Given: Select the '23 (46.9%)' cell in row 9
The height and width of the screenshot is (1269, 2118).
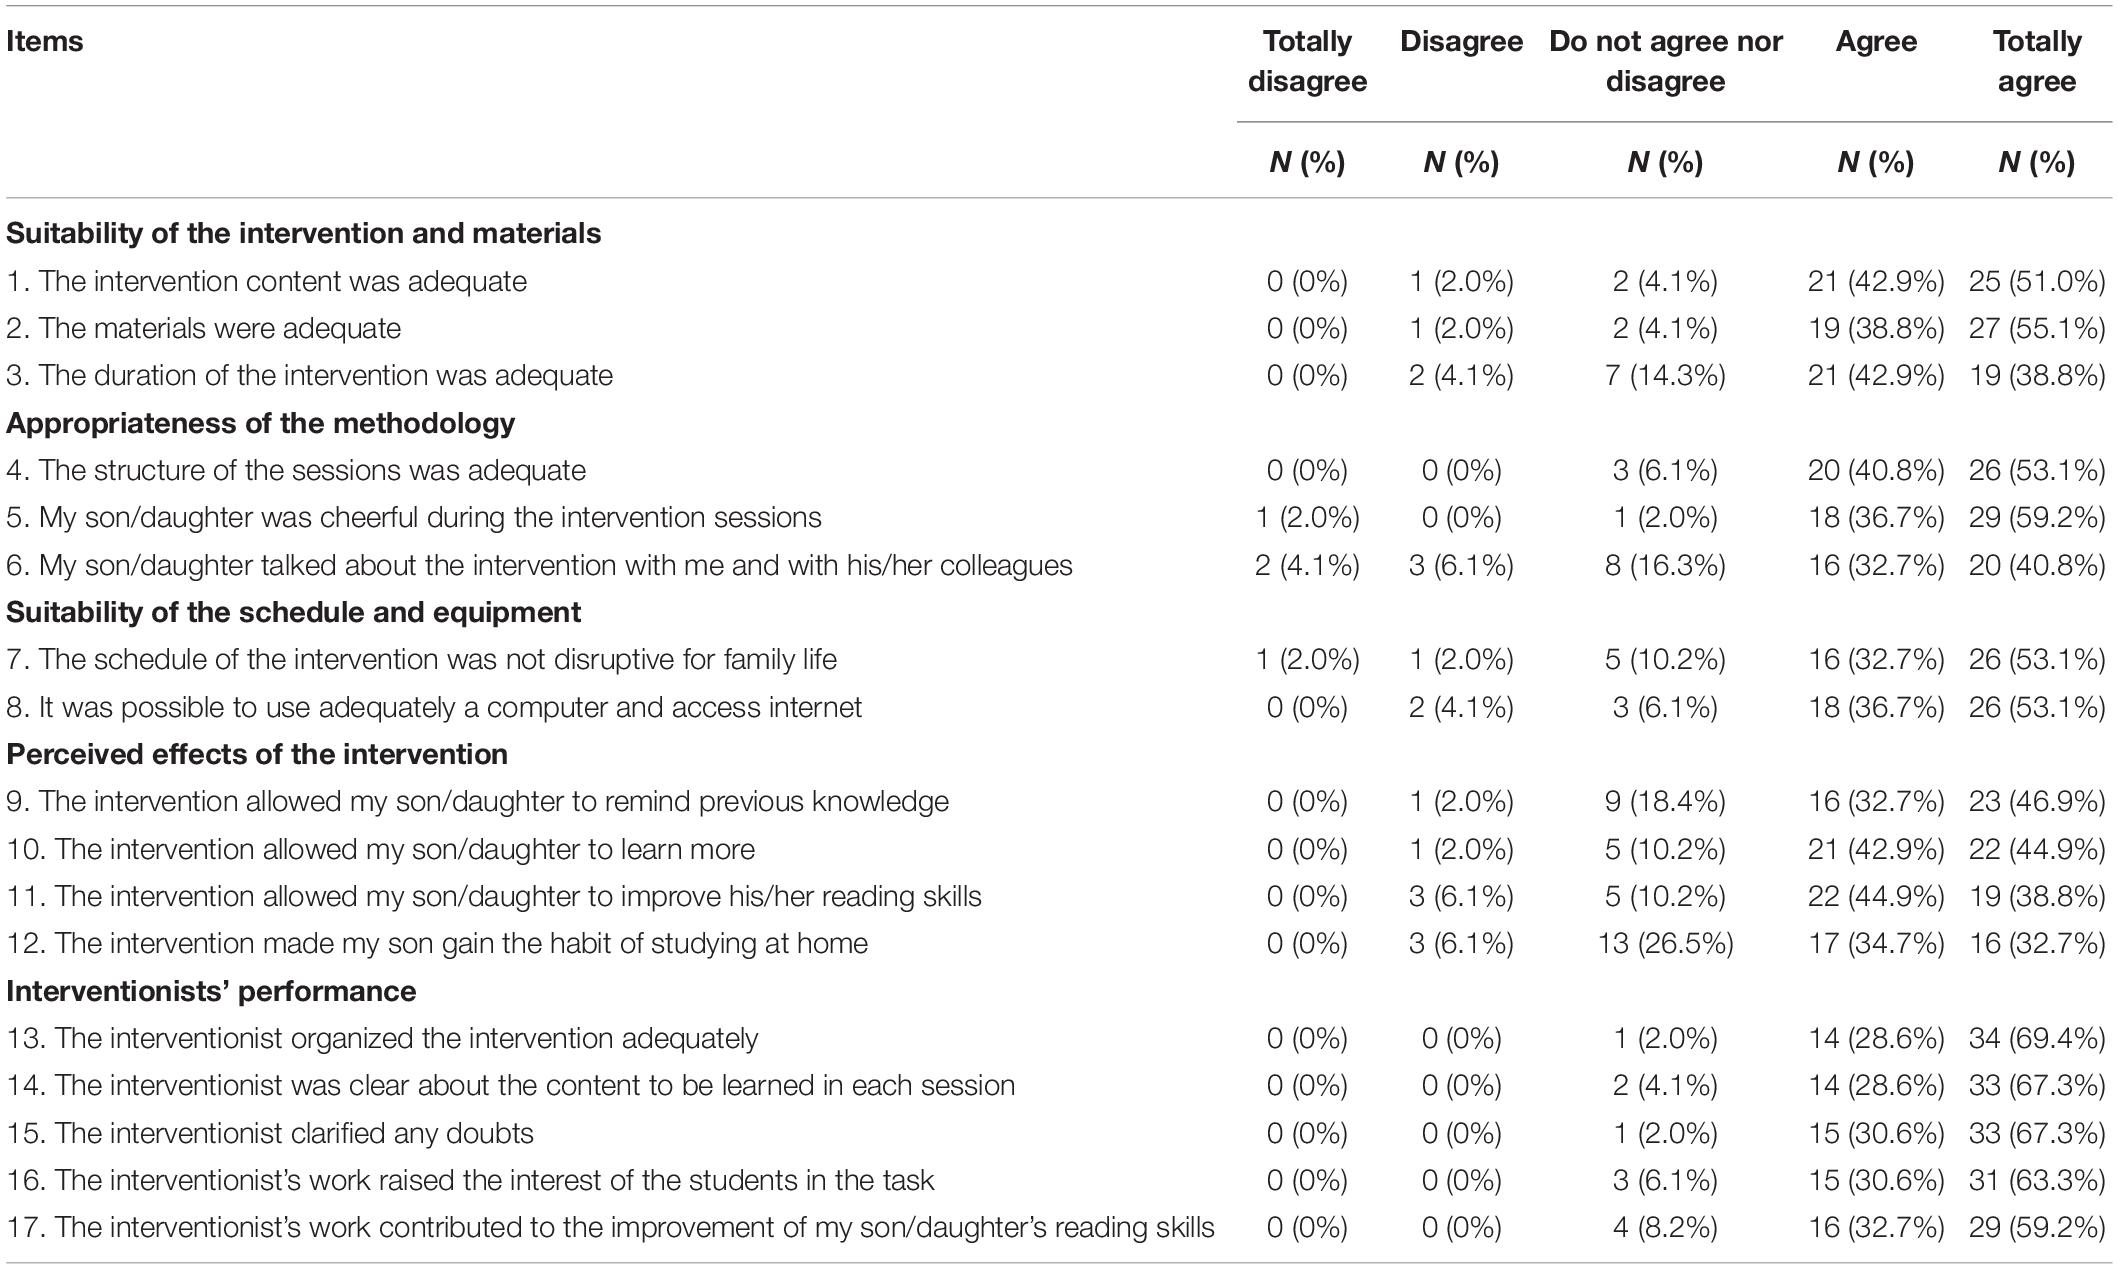Looking at the screenshot, I should click(x=2037, y=802).
